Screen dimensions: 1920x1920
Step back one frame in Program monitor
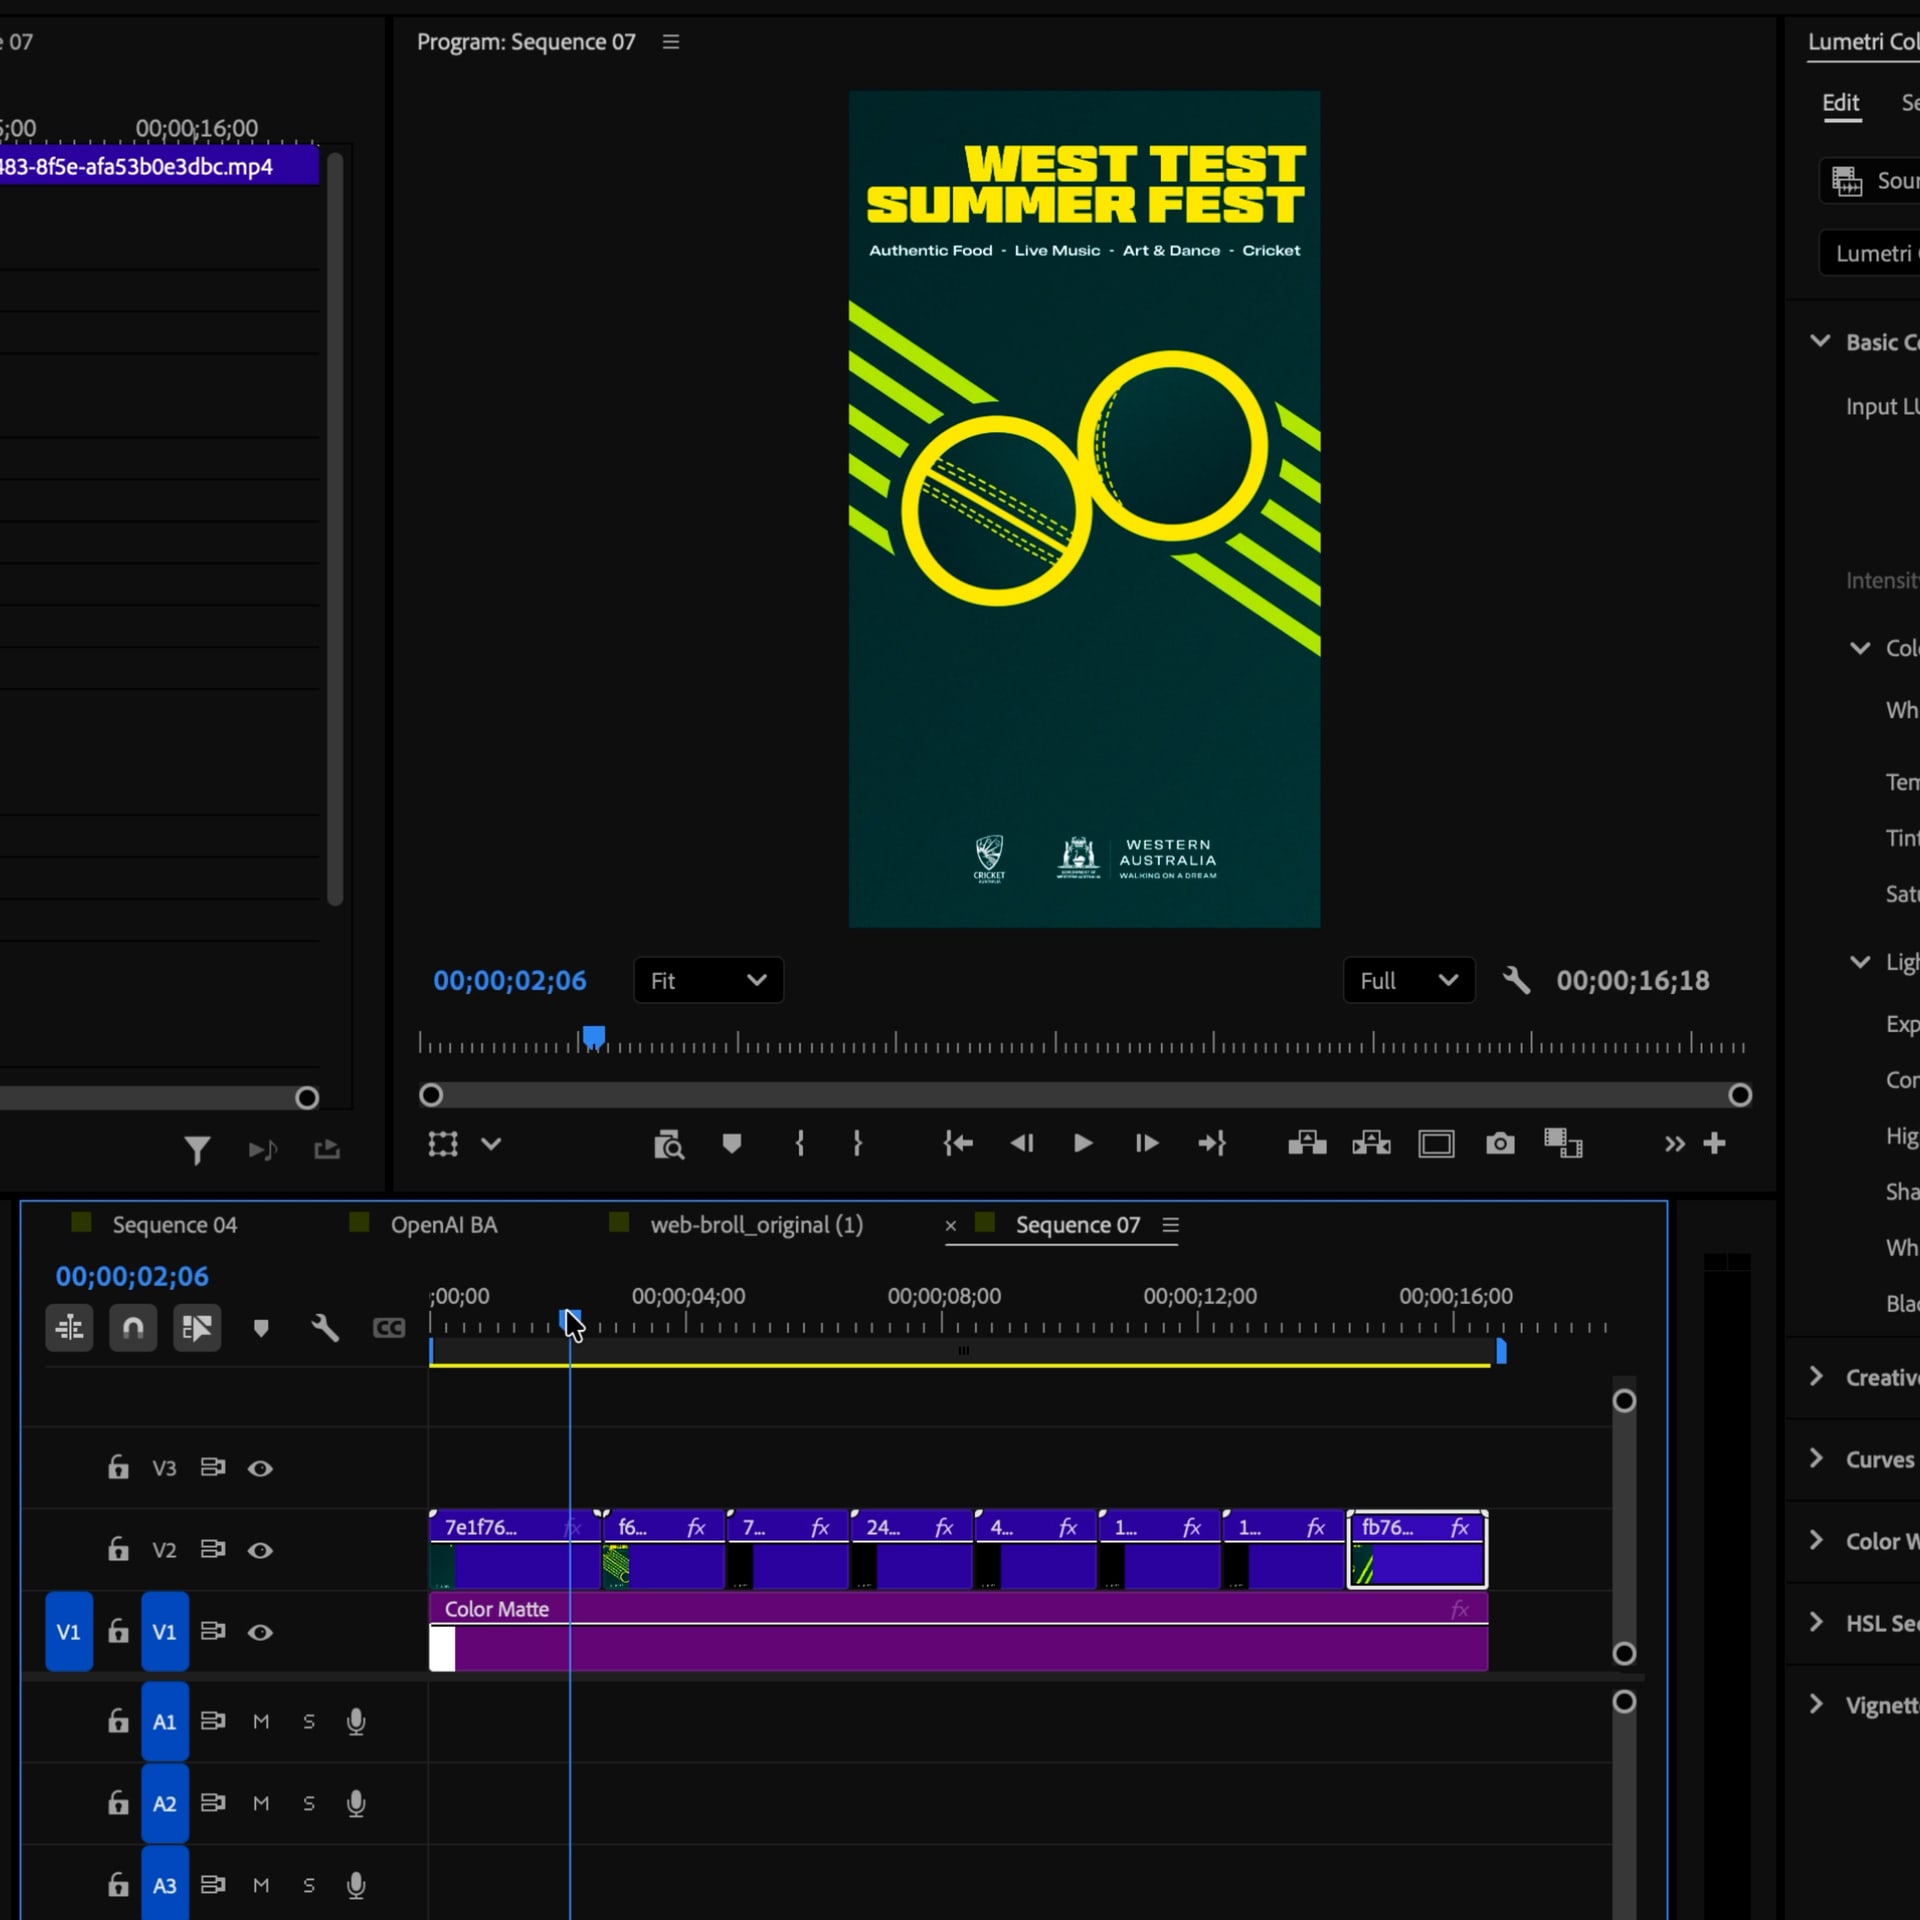[x=1021, y=1143]
